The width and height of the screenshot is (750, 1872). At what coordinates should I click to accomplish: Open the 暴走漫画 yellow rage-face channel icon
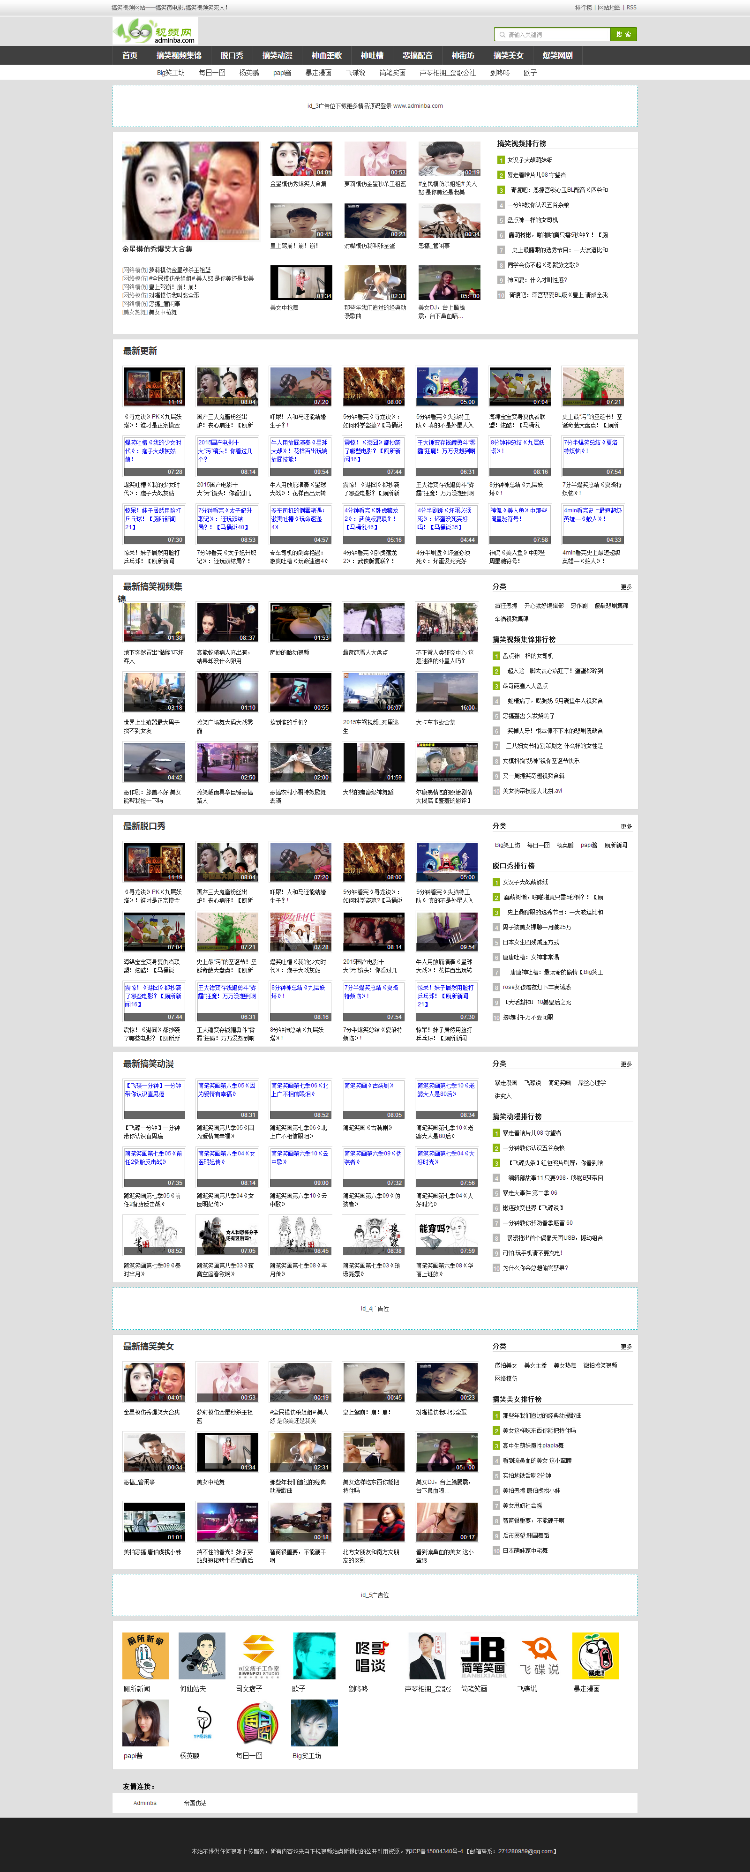(x=596, y=1656)
